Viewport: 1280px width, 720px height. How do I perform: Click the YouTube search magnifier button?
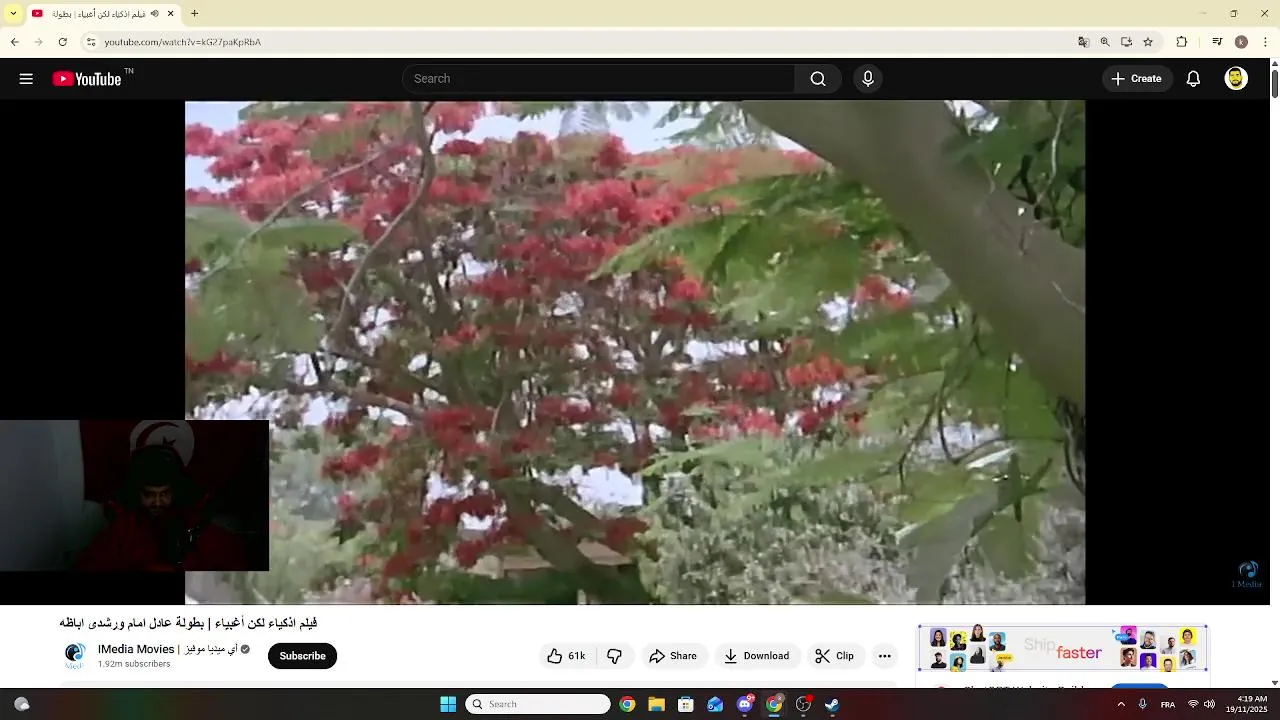(x=818, y=79)
